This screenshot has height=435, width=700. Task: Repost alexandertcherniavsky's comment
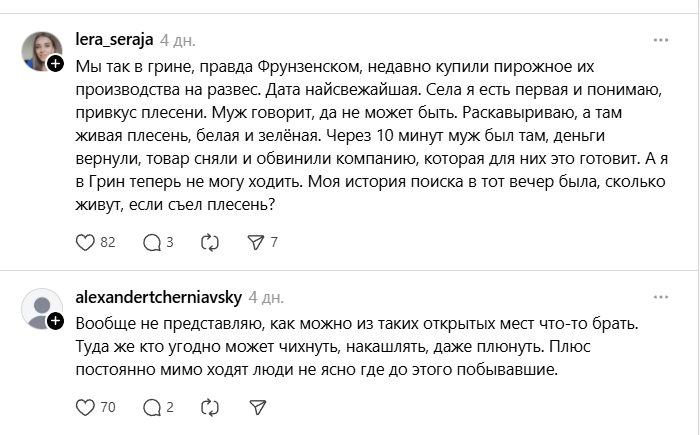tap(210, 407)
